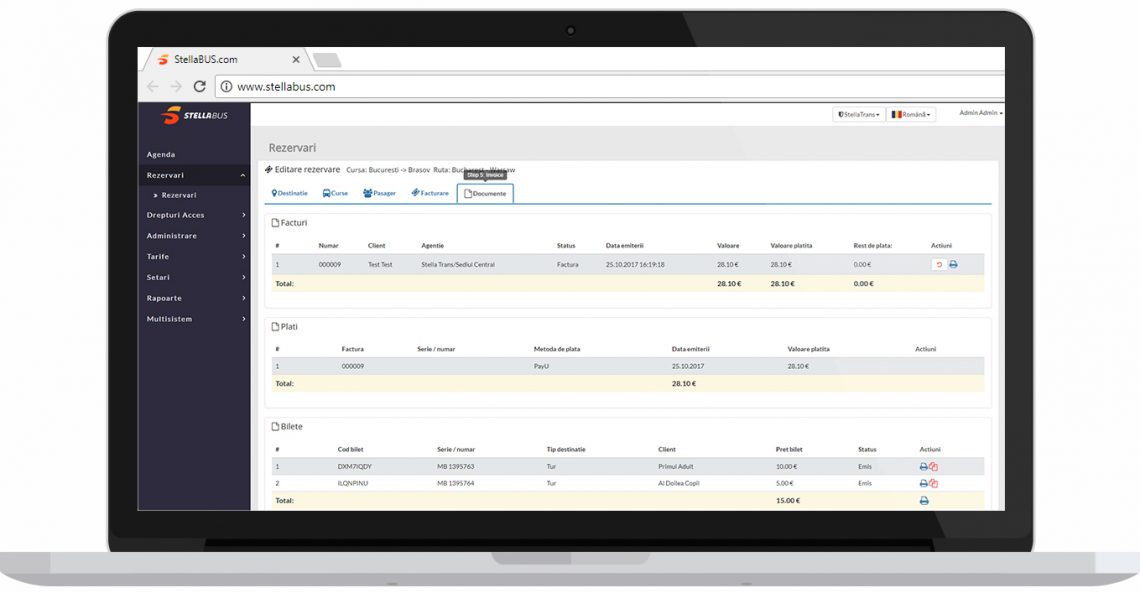Click the Rezervari page heading
This screenshot has height=593, width=1140.
pyautogui.click(x=292, y=148)
